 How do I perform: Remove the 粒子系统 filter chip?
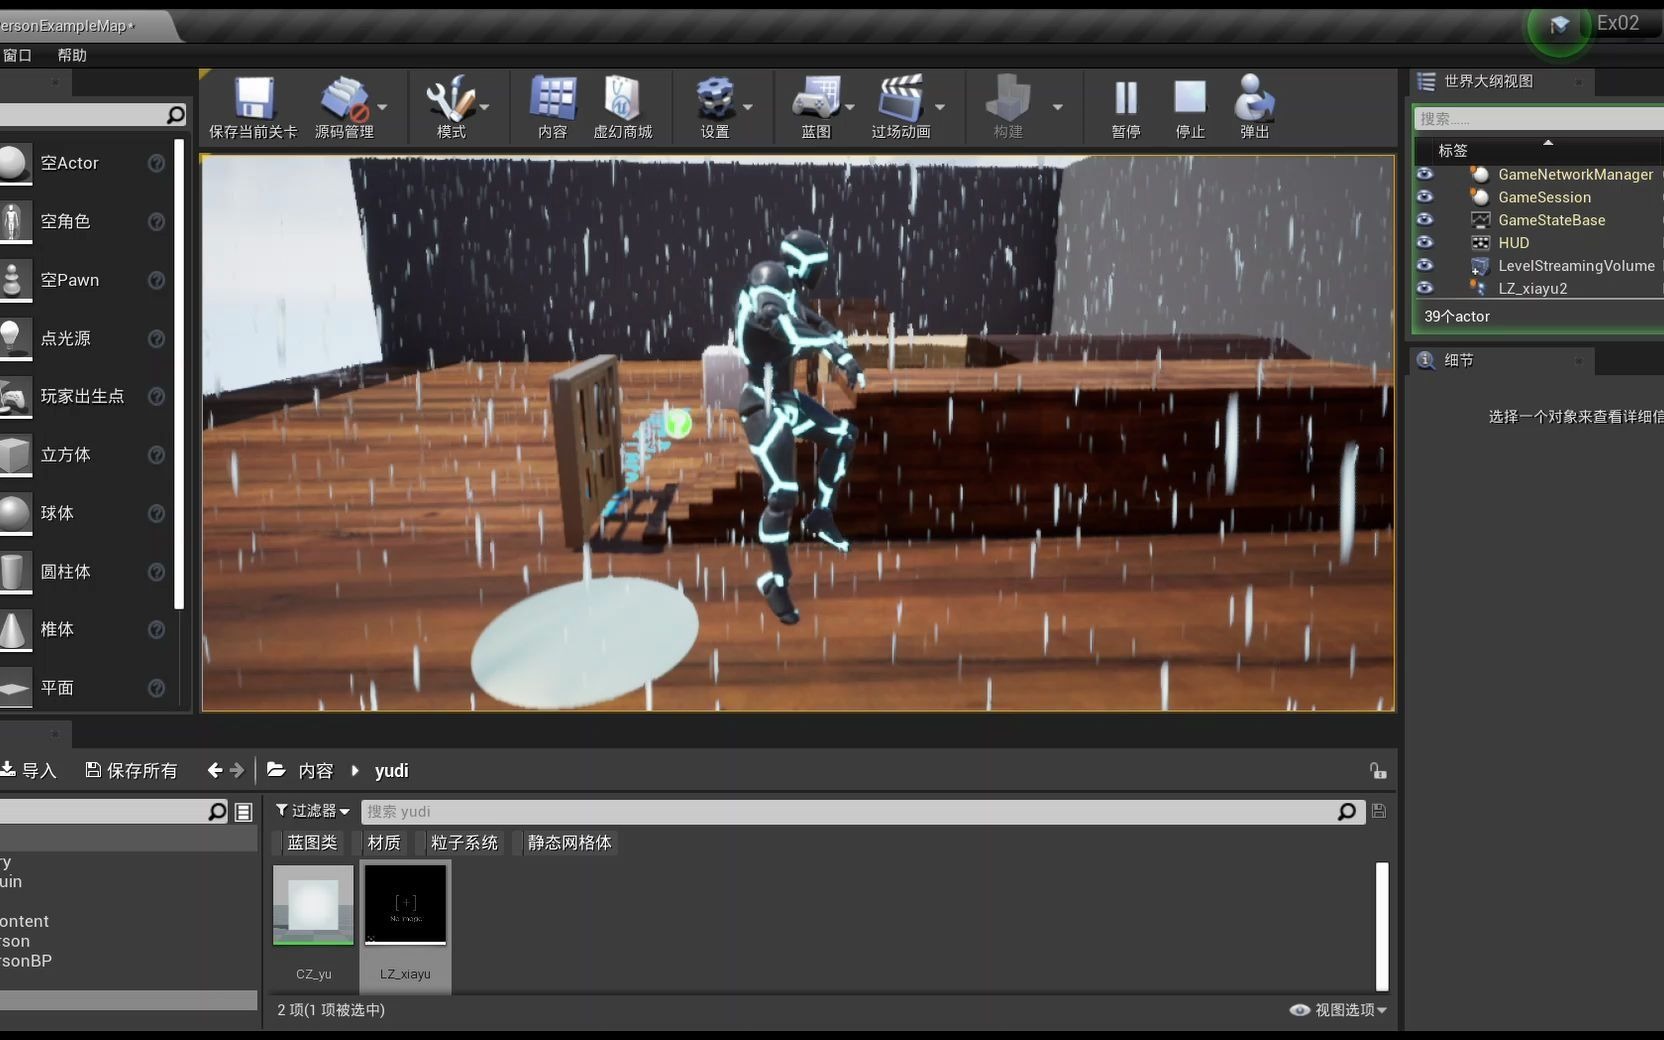pos(463,843)
